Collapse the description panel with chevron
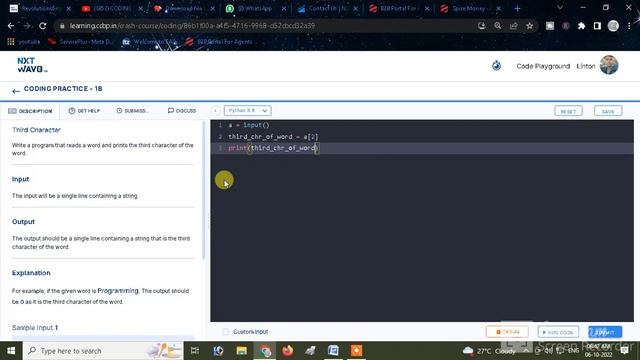The height and width of the screenshot is (360, 640). (216, 111)
